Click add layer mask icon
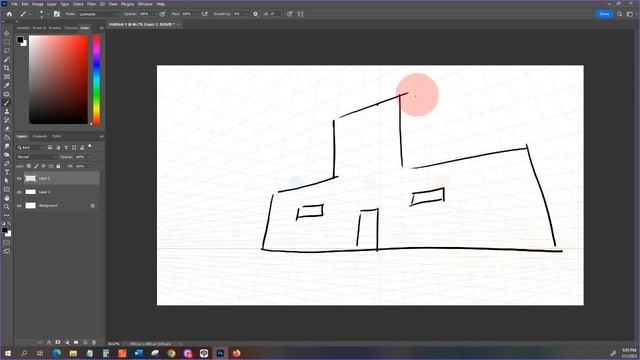 (x=58, y=342)
